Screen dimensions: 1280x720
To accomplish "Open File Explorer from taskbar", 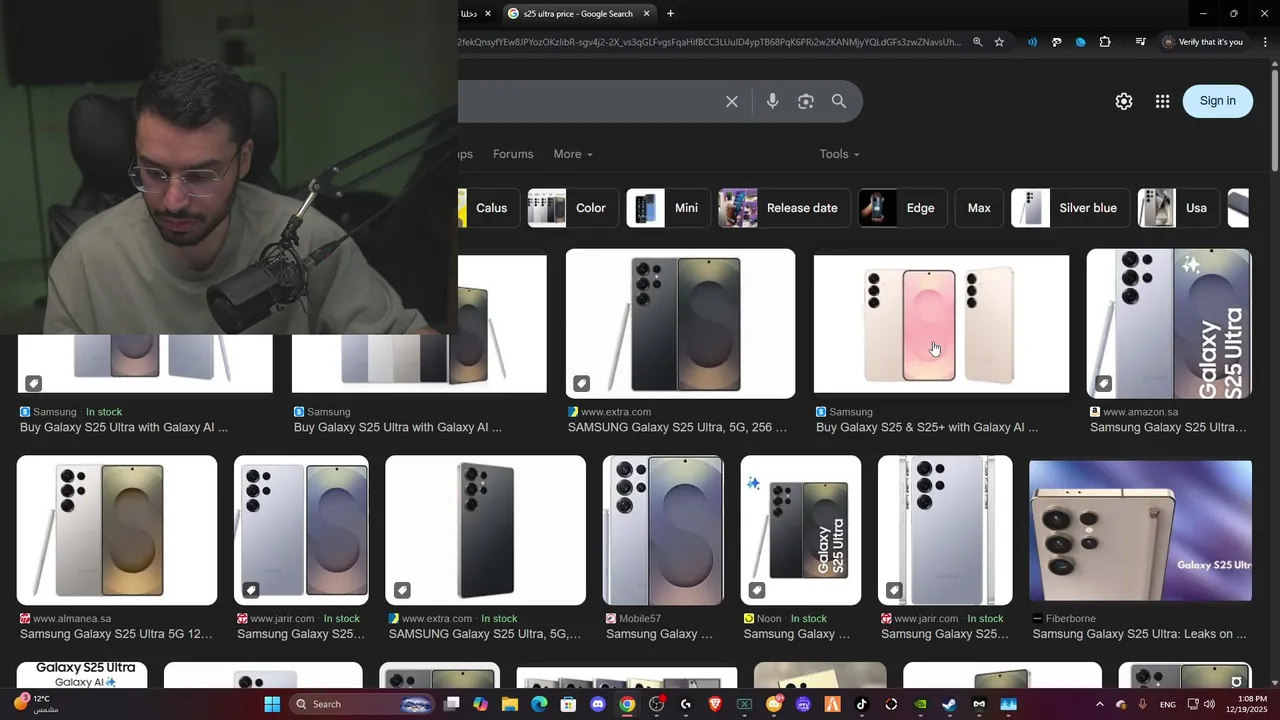I will (x=510, y=704).
